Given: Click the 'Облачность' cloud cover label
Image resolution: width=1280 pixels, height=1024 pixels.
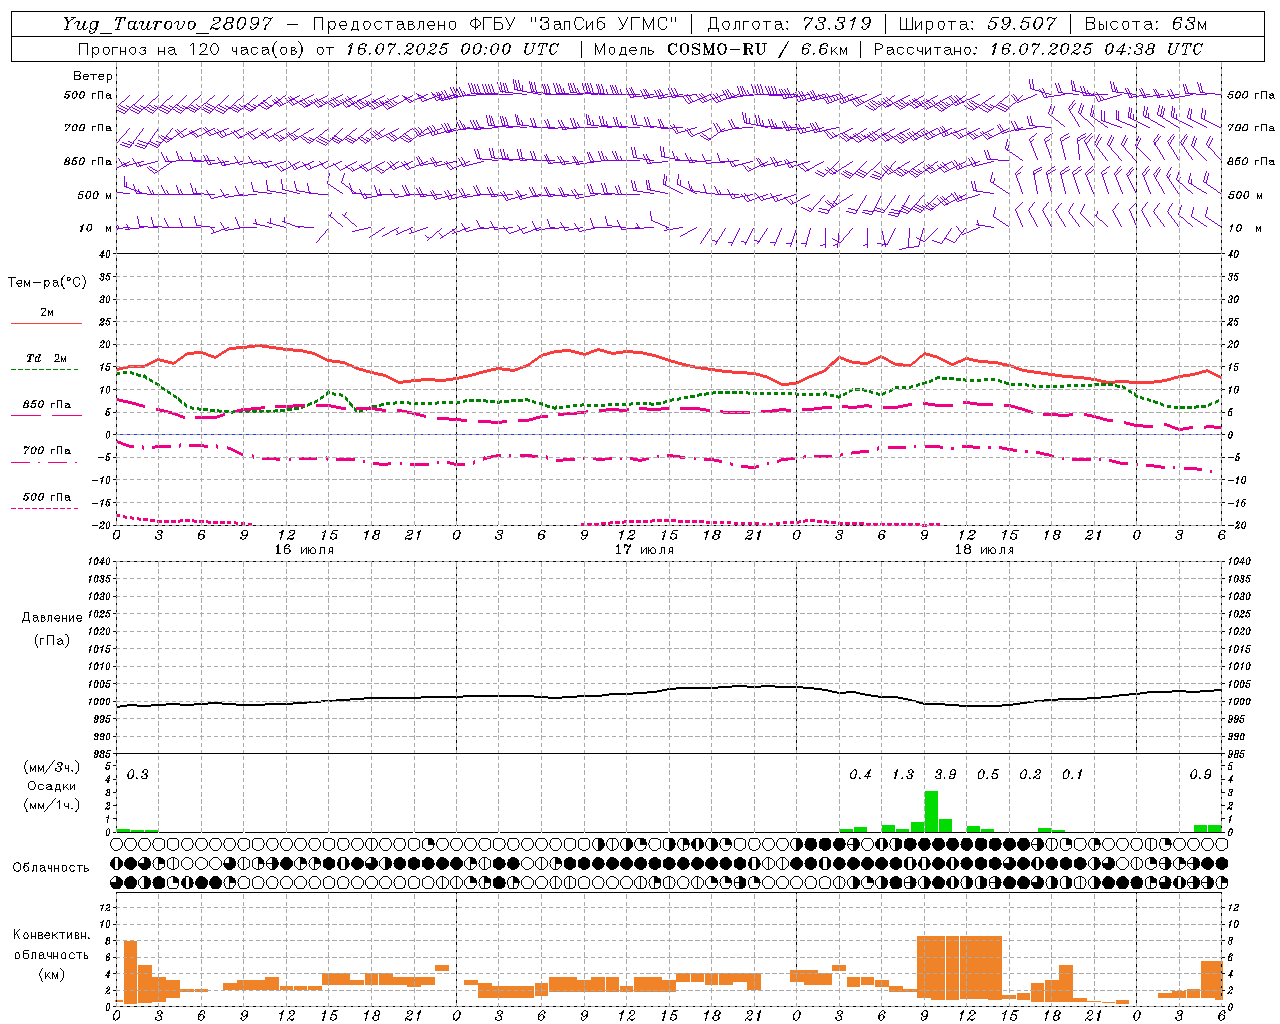Looking at the screenshot, I should 51,868.
